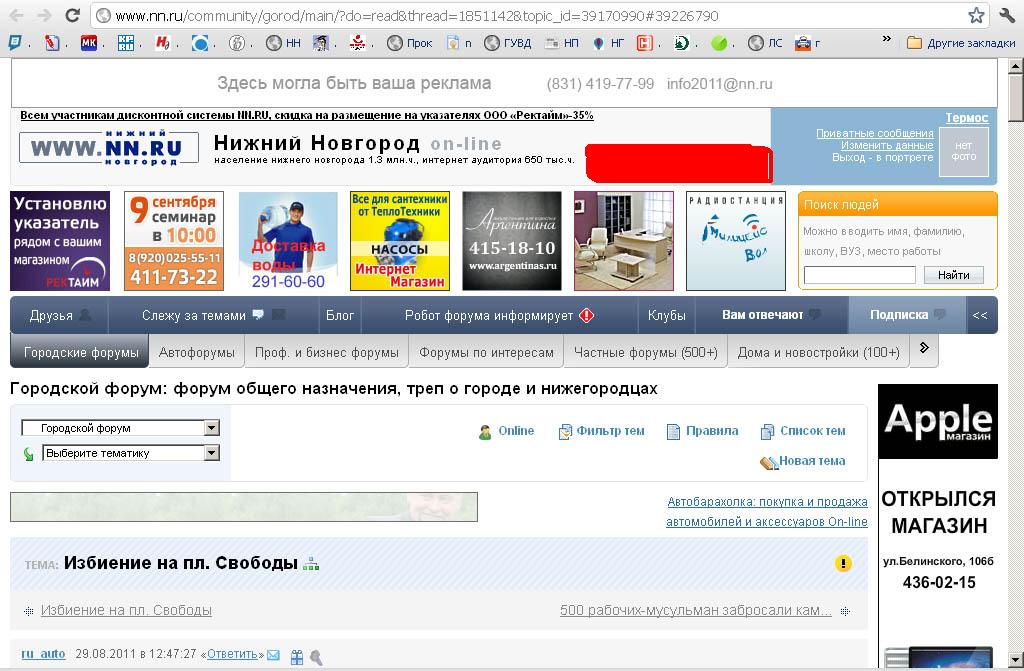Open the Дома и новостройки (100+) tab
1024x671 pixels.
tap(818, 353)
